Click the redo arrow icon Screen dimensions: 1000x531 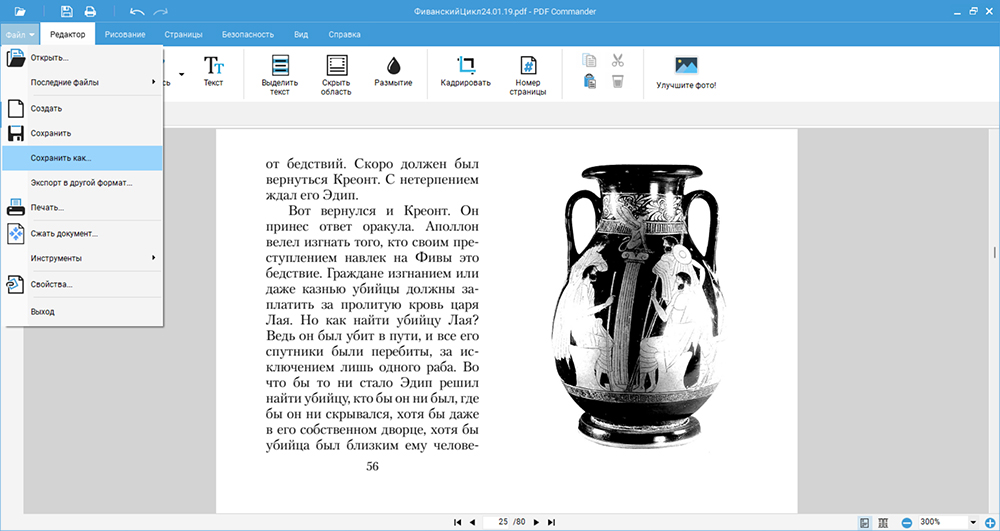tap(160, 11)
